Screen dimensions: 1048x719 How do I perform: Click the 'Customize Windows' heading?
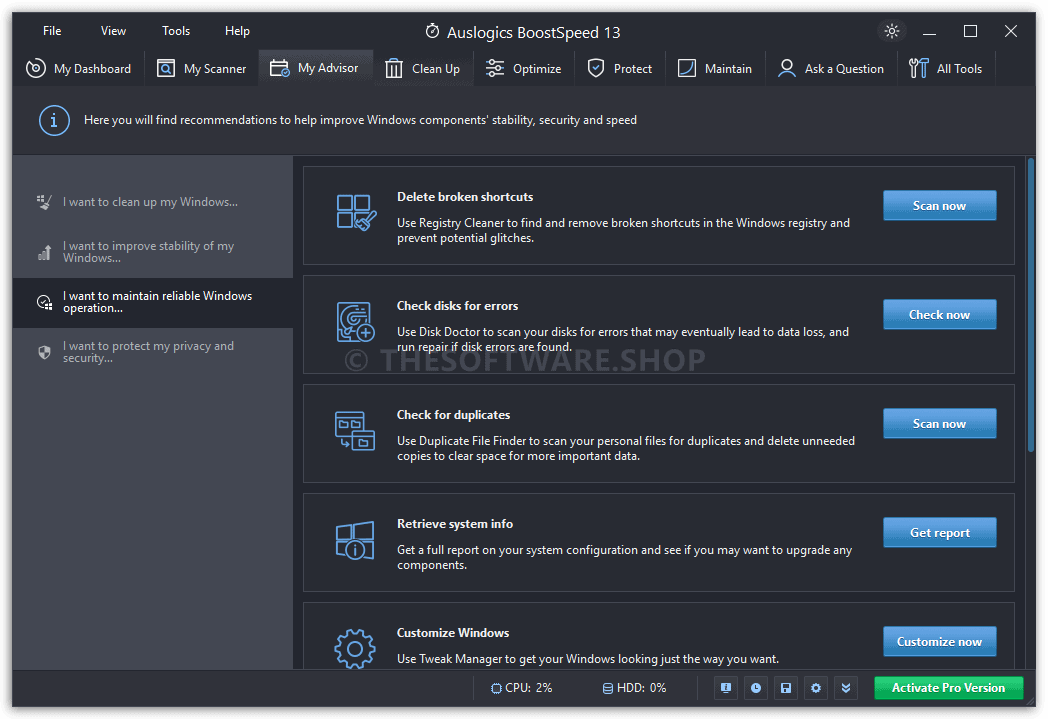(x=453, y=633)
